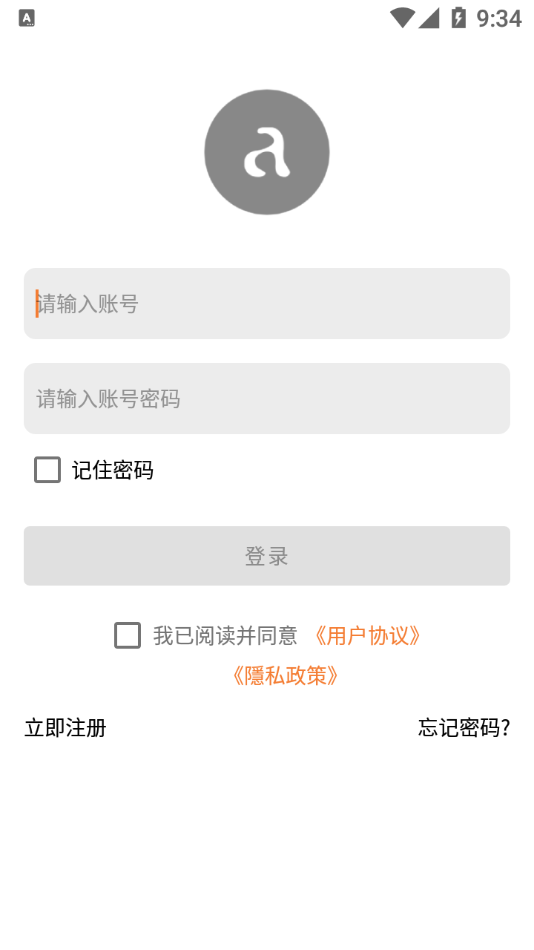
Task: Tap 立即注册 to register
Action: tap(65, 728)
